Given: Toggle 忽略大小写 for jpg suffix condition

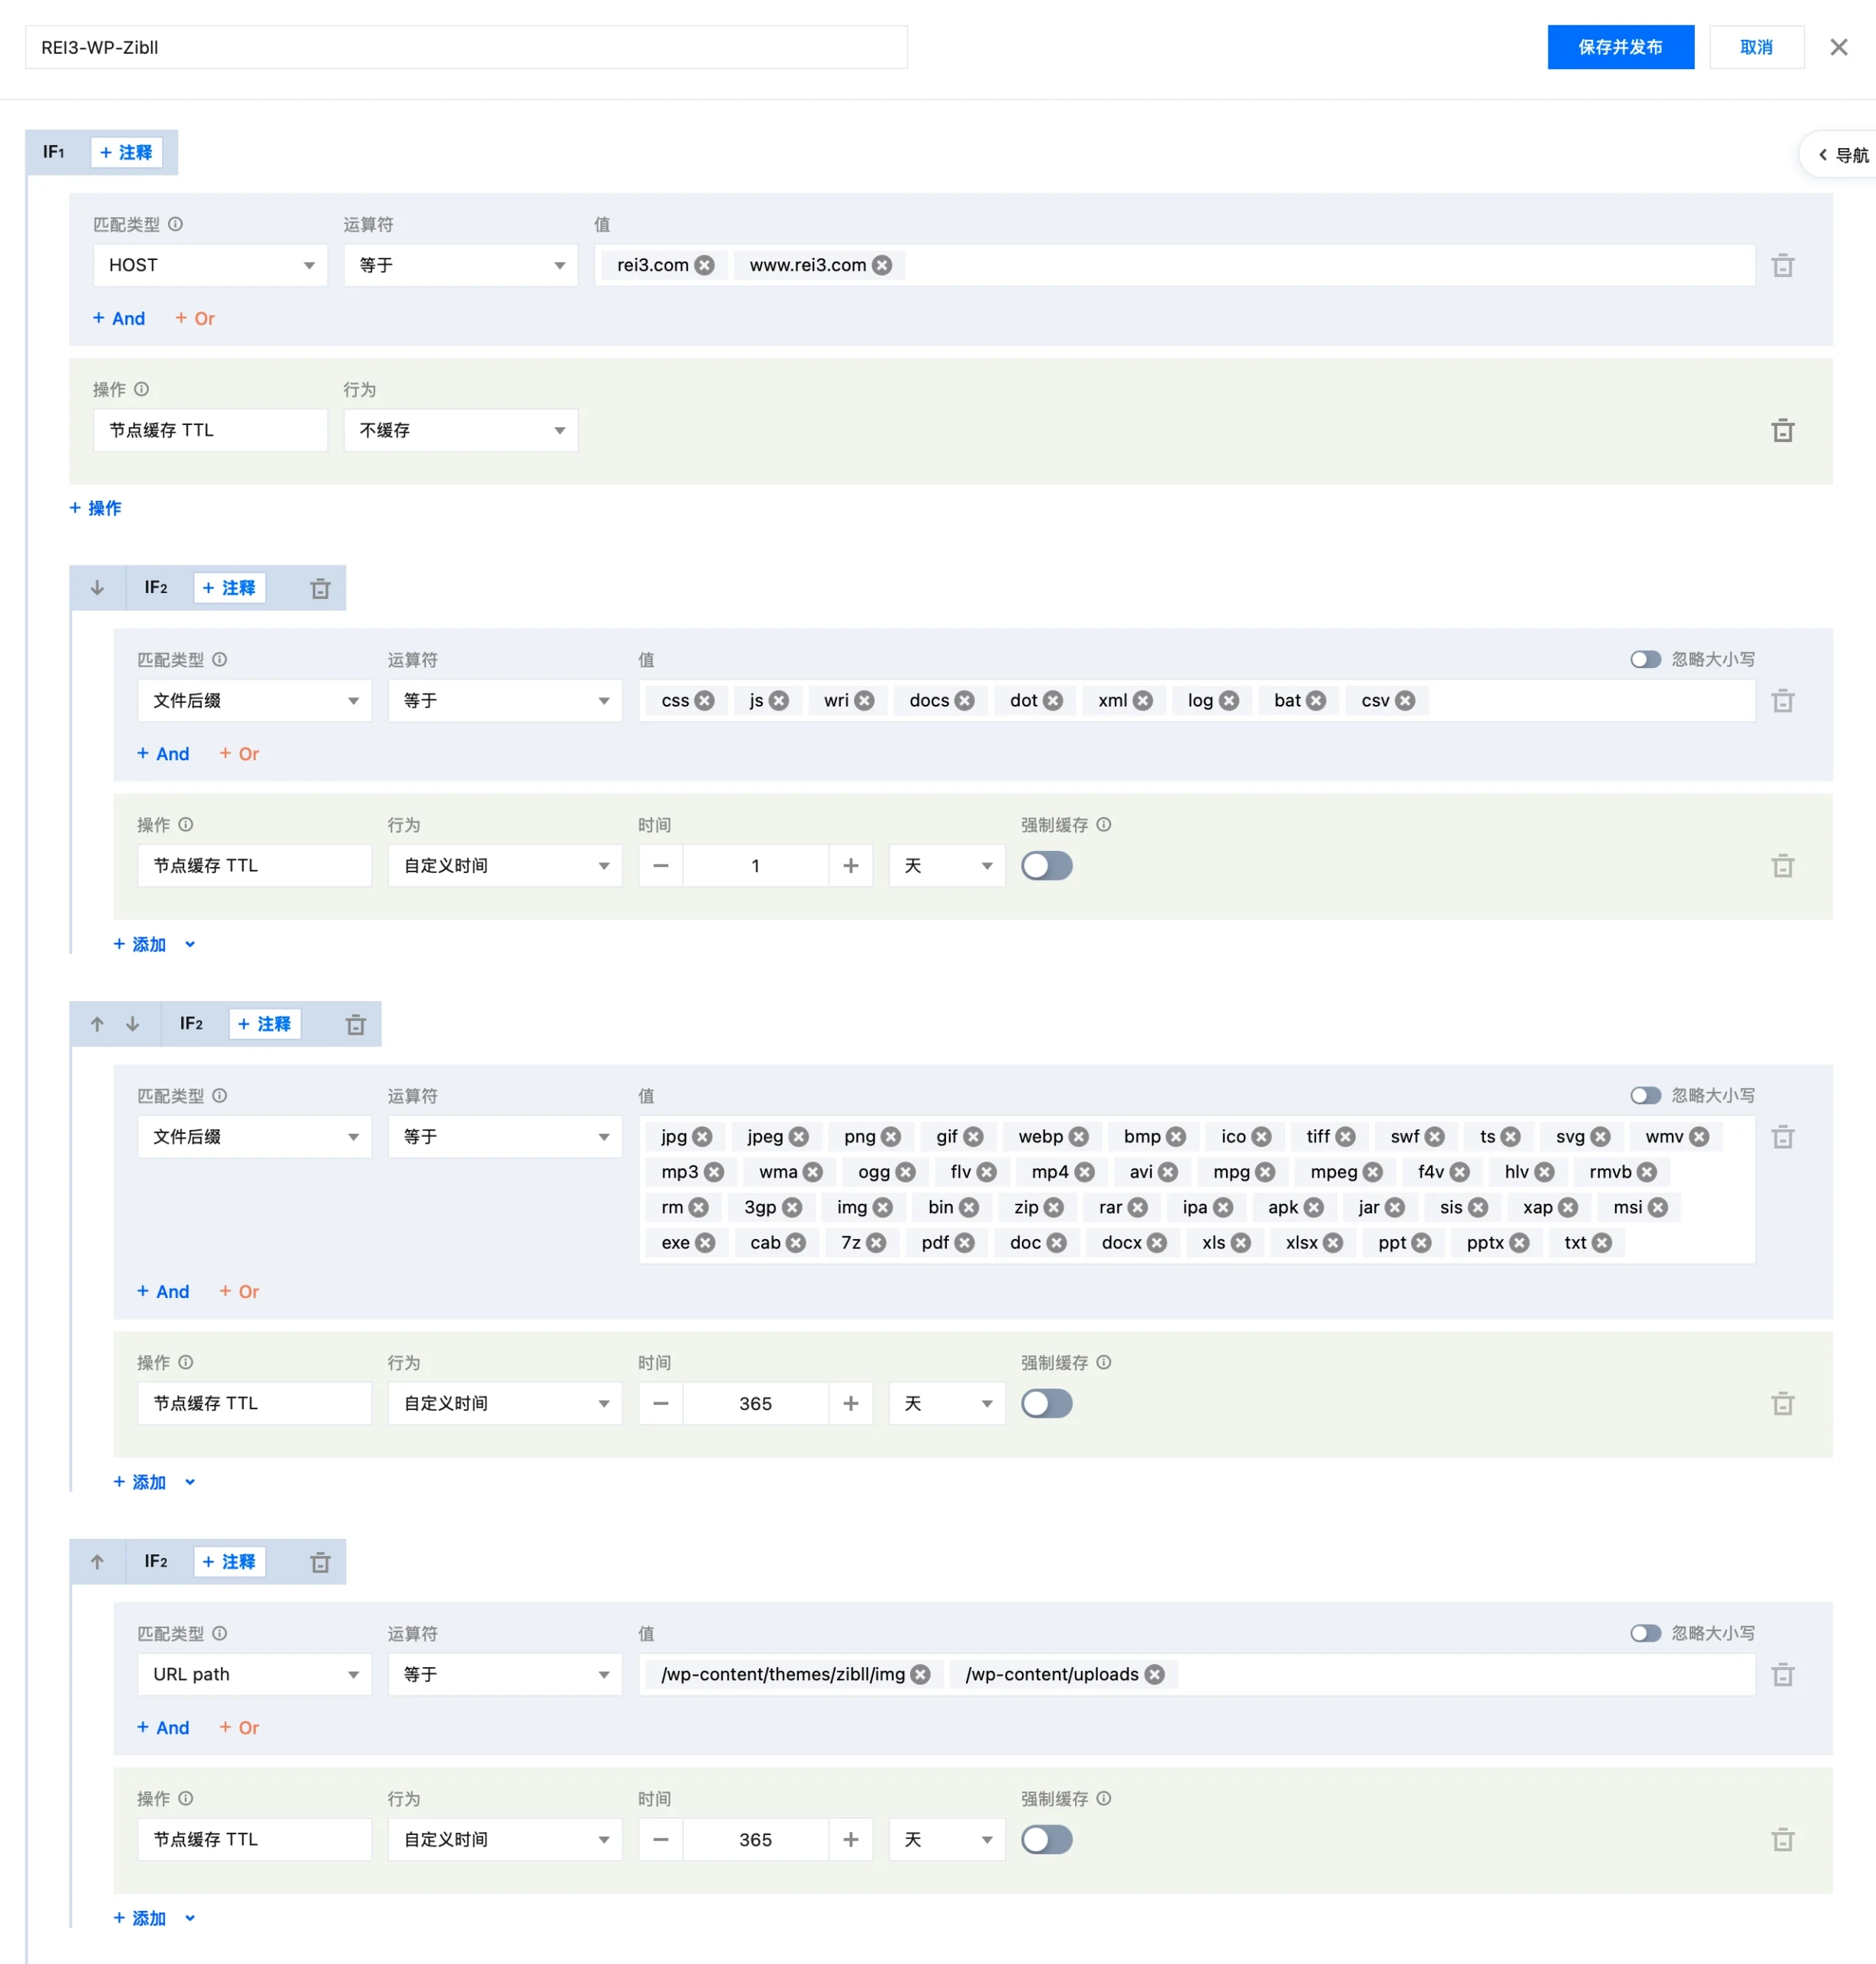Looking at the screenshot, I should pos(1645,1096).
